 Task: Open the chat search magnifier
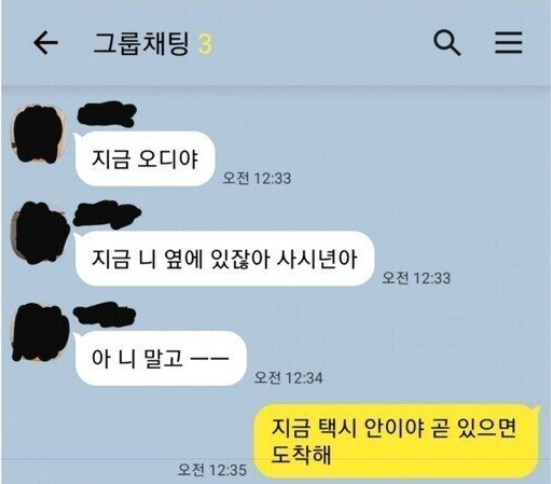click(447, 43)
